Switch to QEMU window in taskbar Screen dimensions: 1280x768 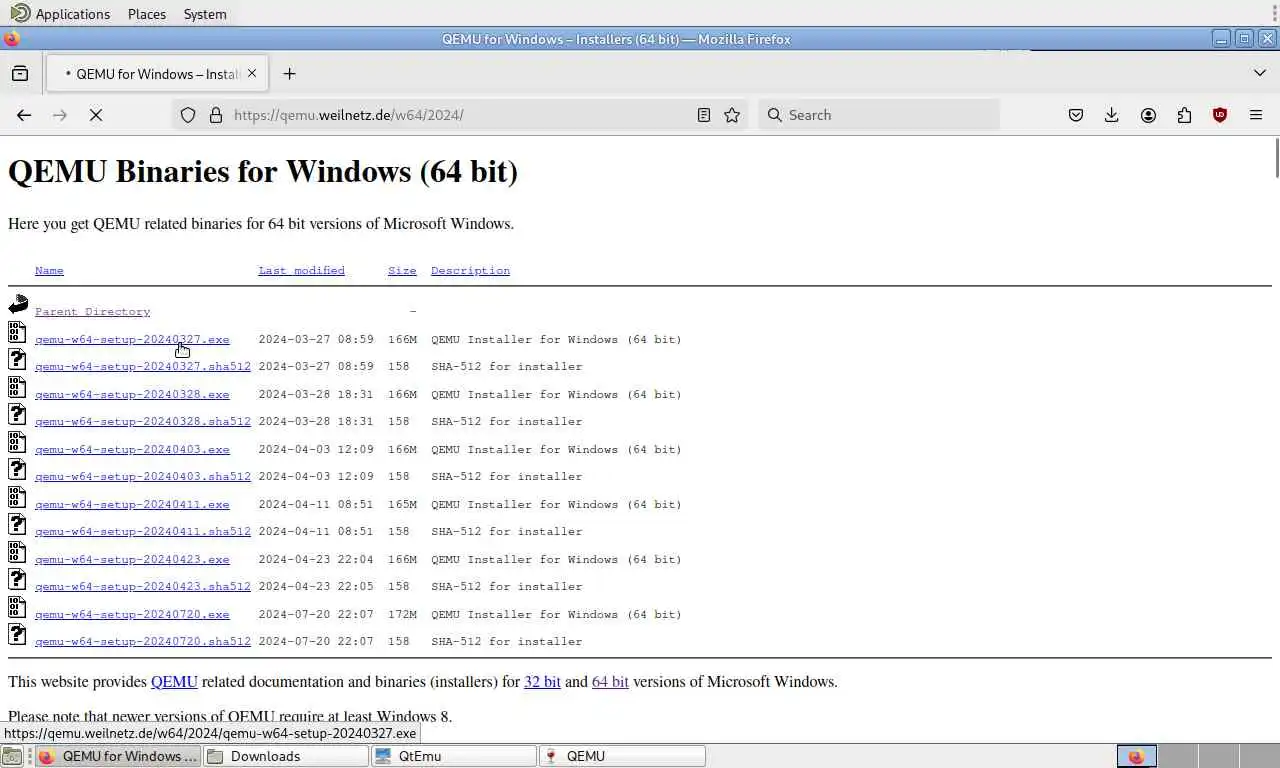click(x=622, y=756)
